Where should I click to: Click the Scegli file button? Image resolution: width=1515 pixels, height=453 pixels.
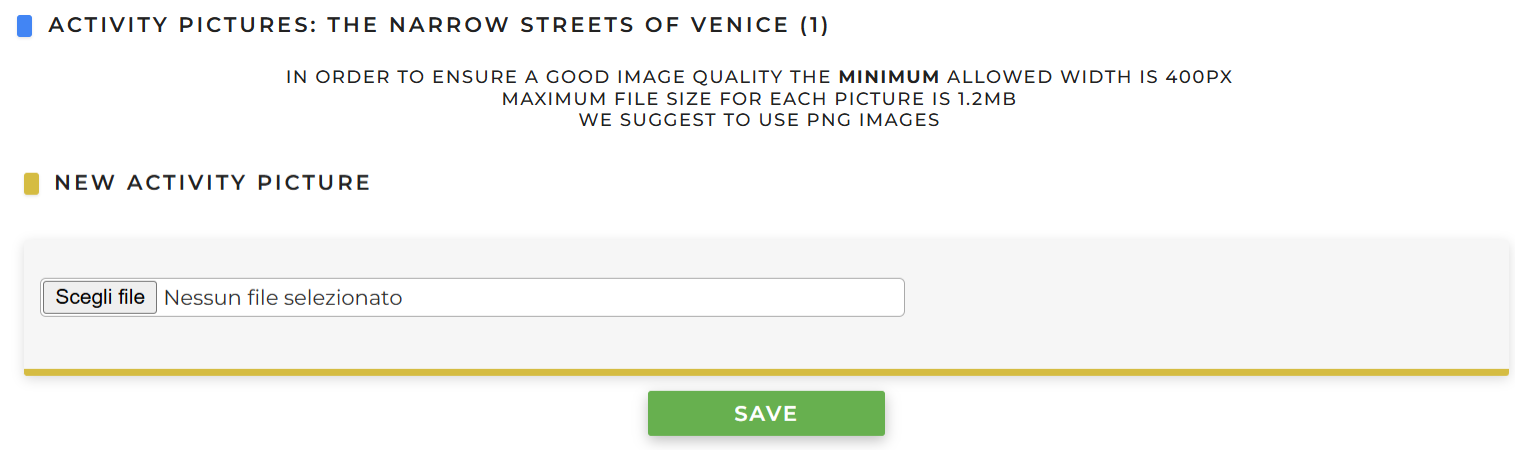point(100,297)
